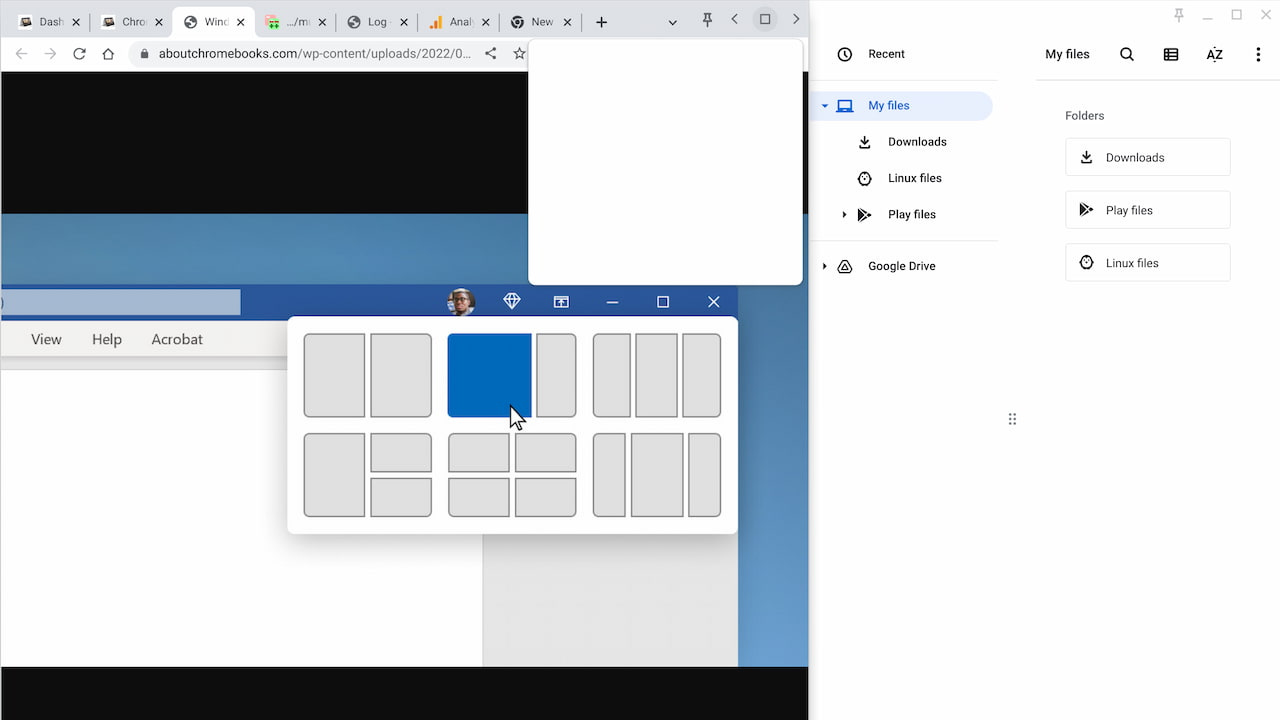Click the Chrome address bar URL

tap(314, 54)
